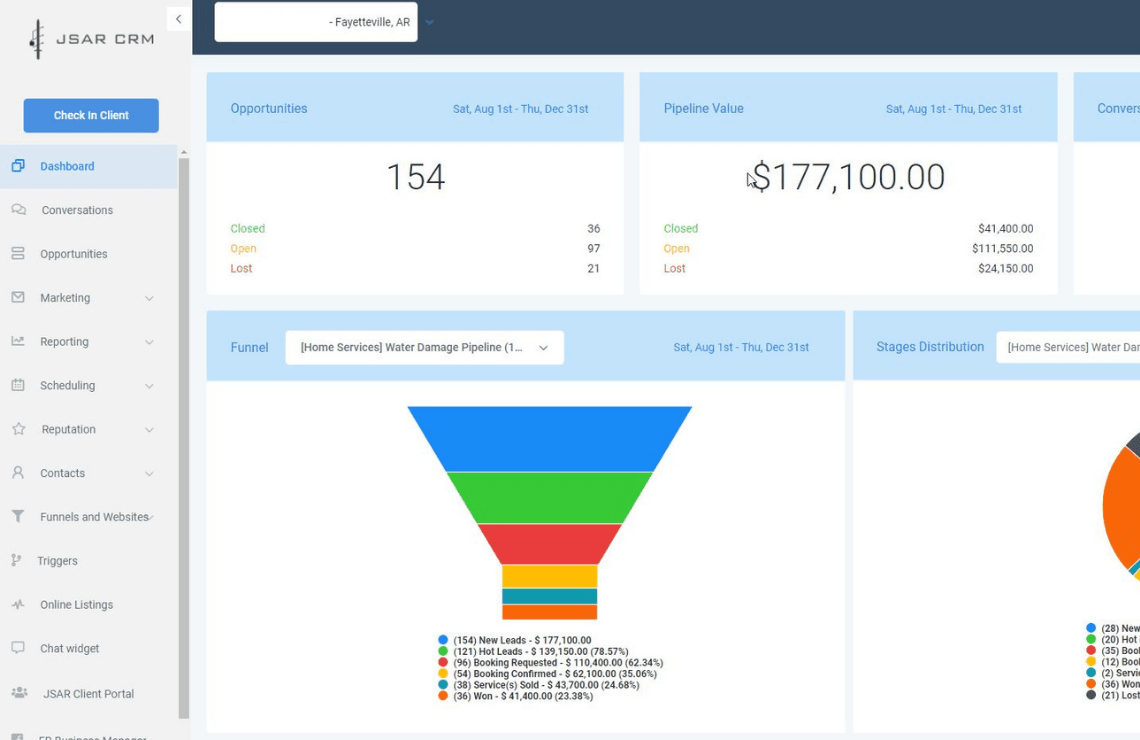This screenshot has width=1140, height=740.
Task: Open the Fayetteville, AR location selector
Action: 316,22
